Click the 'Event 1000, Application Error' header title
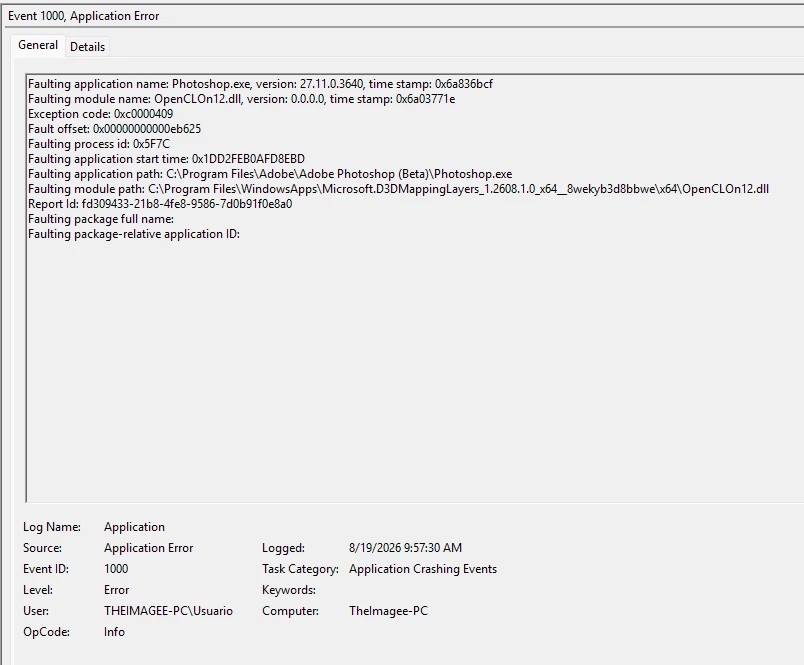 pyautogui.click(x=84, y=16)
